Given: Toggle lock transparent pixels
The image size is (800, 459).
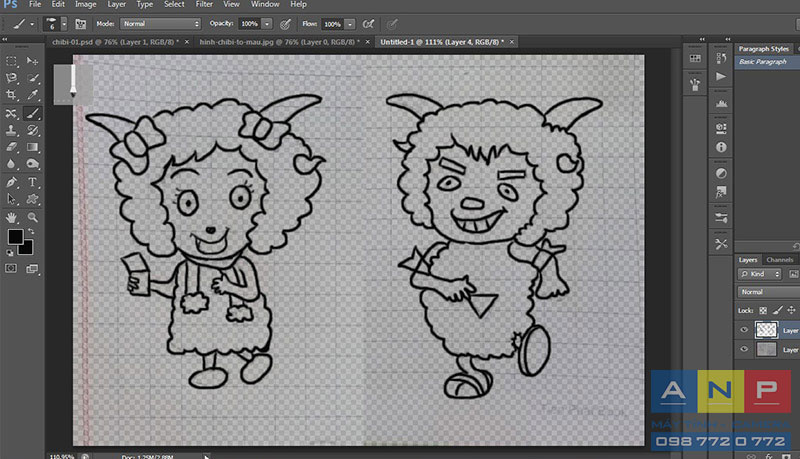Looking at the screenshot, I should [763, 310].
